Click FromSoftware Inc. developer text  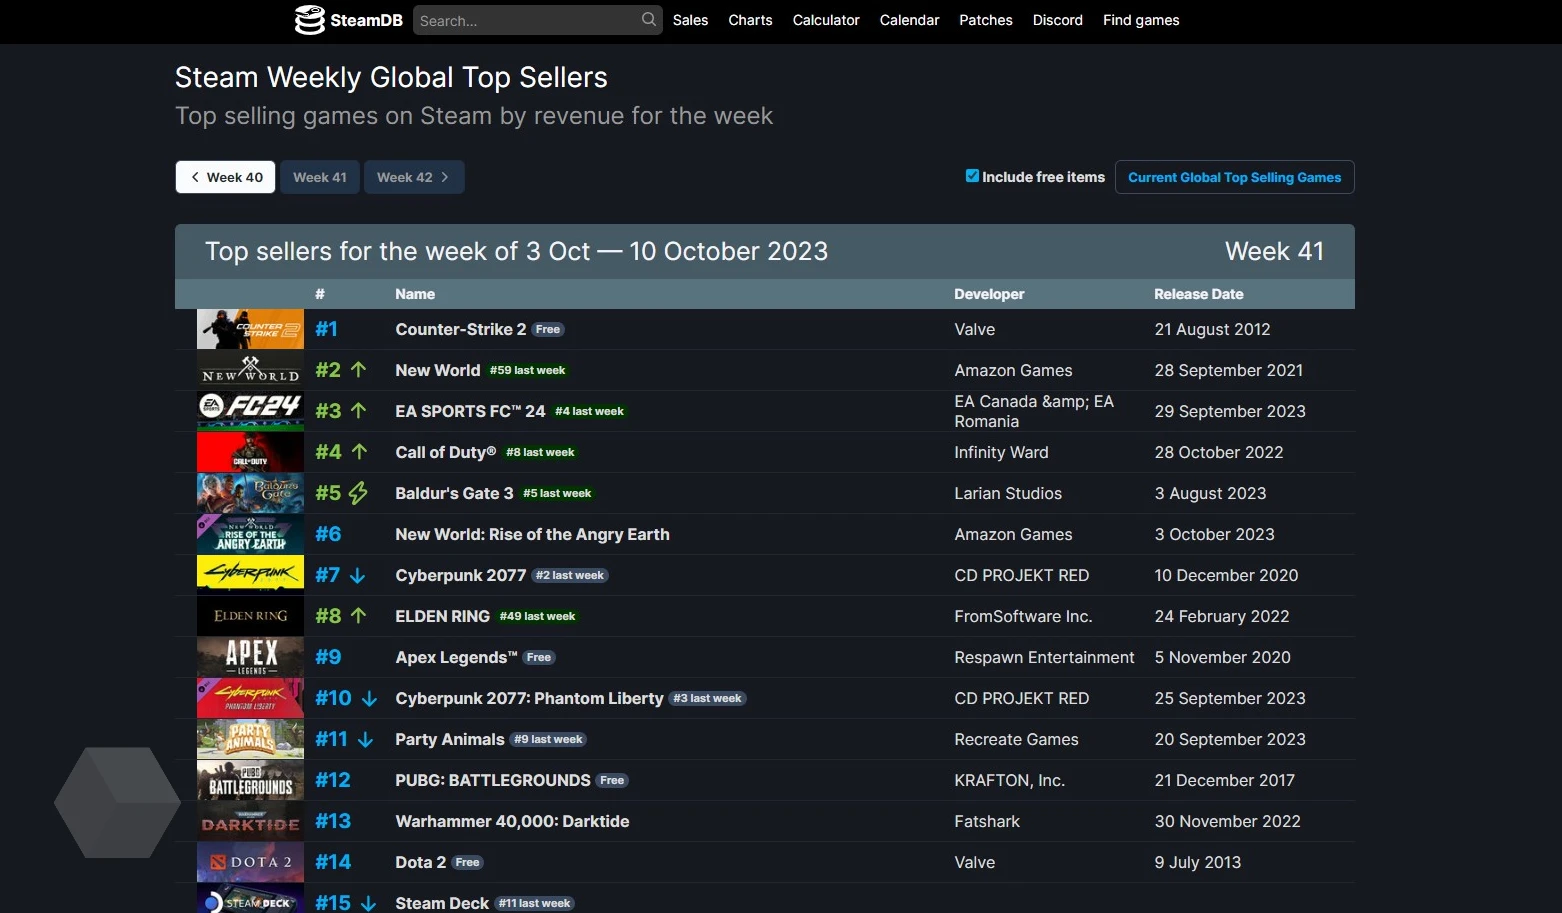(1023, 616)
